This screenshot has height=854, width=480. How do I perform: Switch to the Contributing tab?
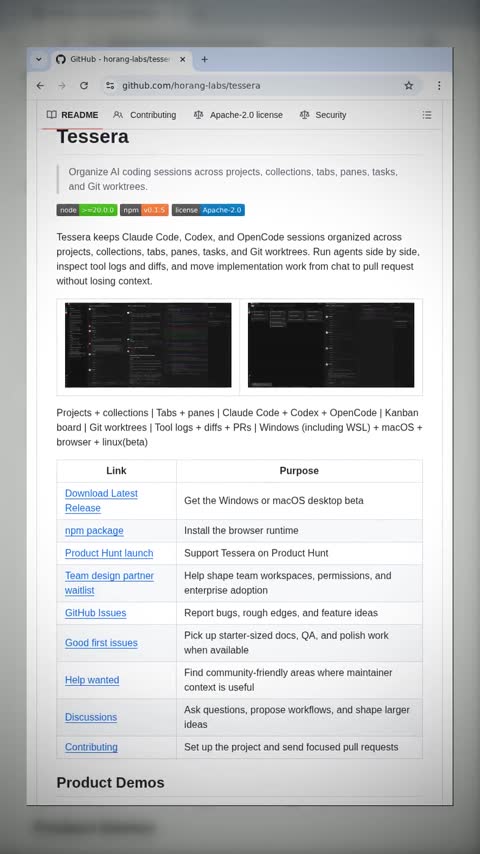(x=145, y=115)
